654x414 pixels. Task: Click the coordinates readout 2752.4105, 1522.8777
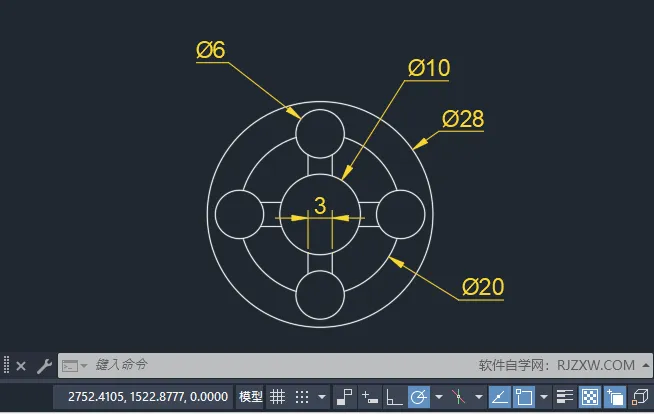pyautogui.click(x=148, y=396)
